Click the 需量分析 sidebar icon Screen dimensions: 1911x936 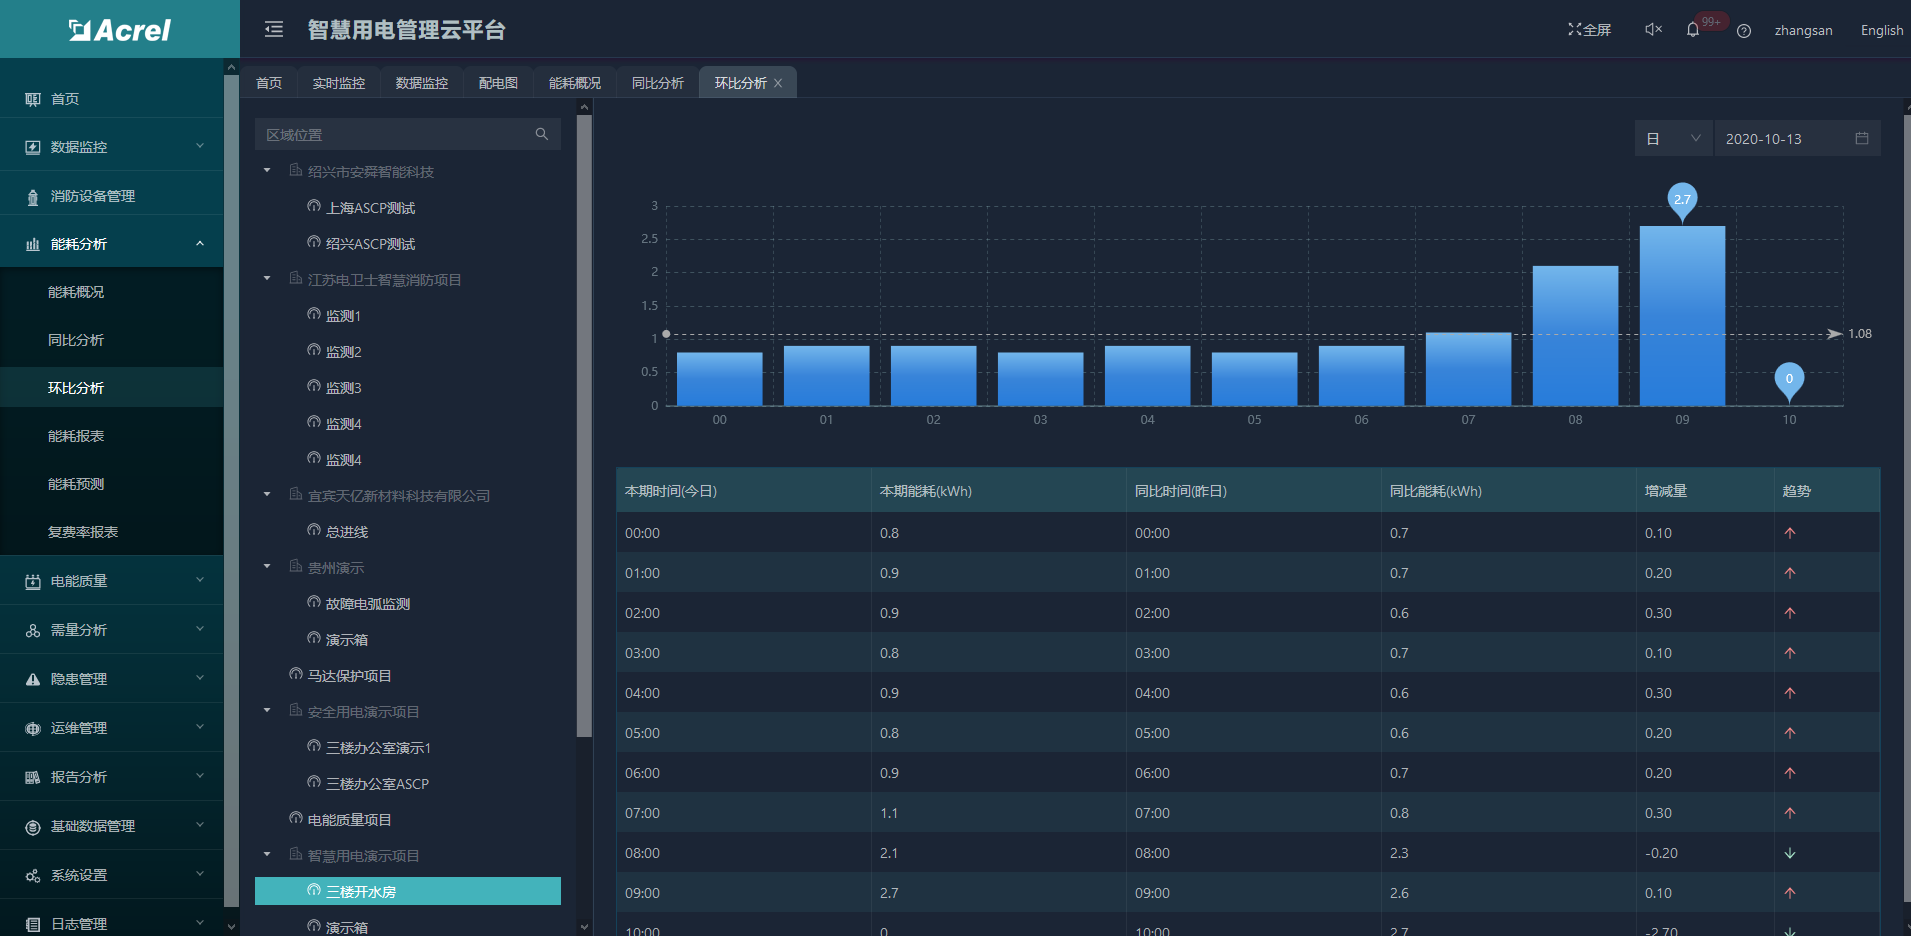pyautogui.click(x=33, y=630)
